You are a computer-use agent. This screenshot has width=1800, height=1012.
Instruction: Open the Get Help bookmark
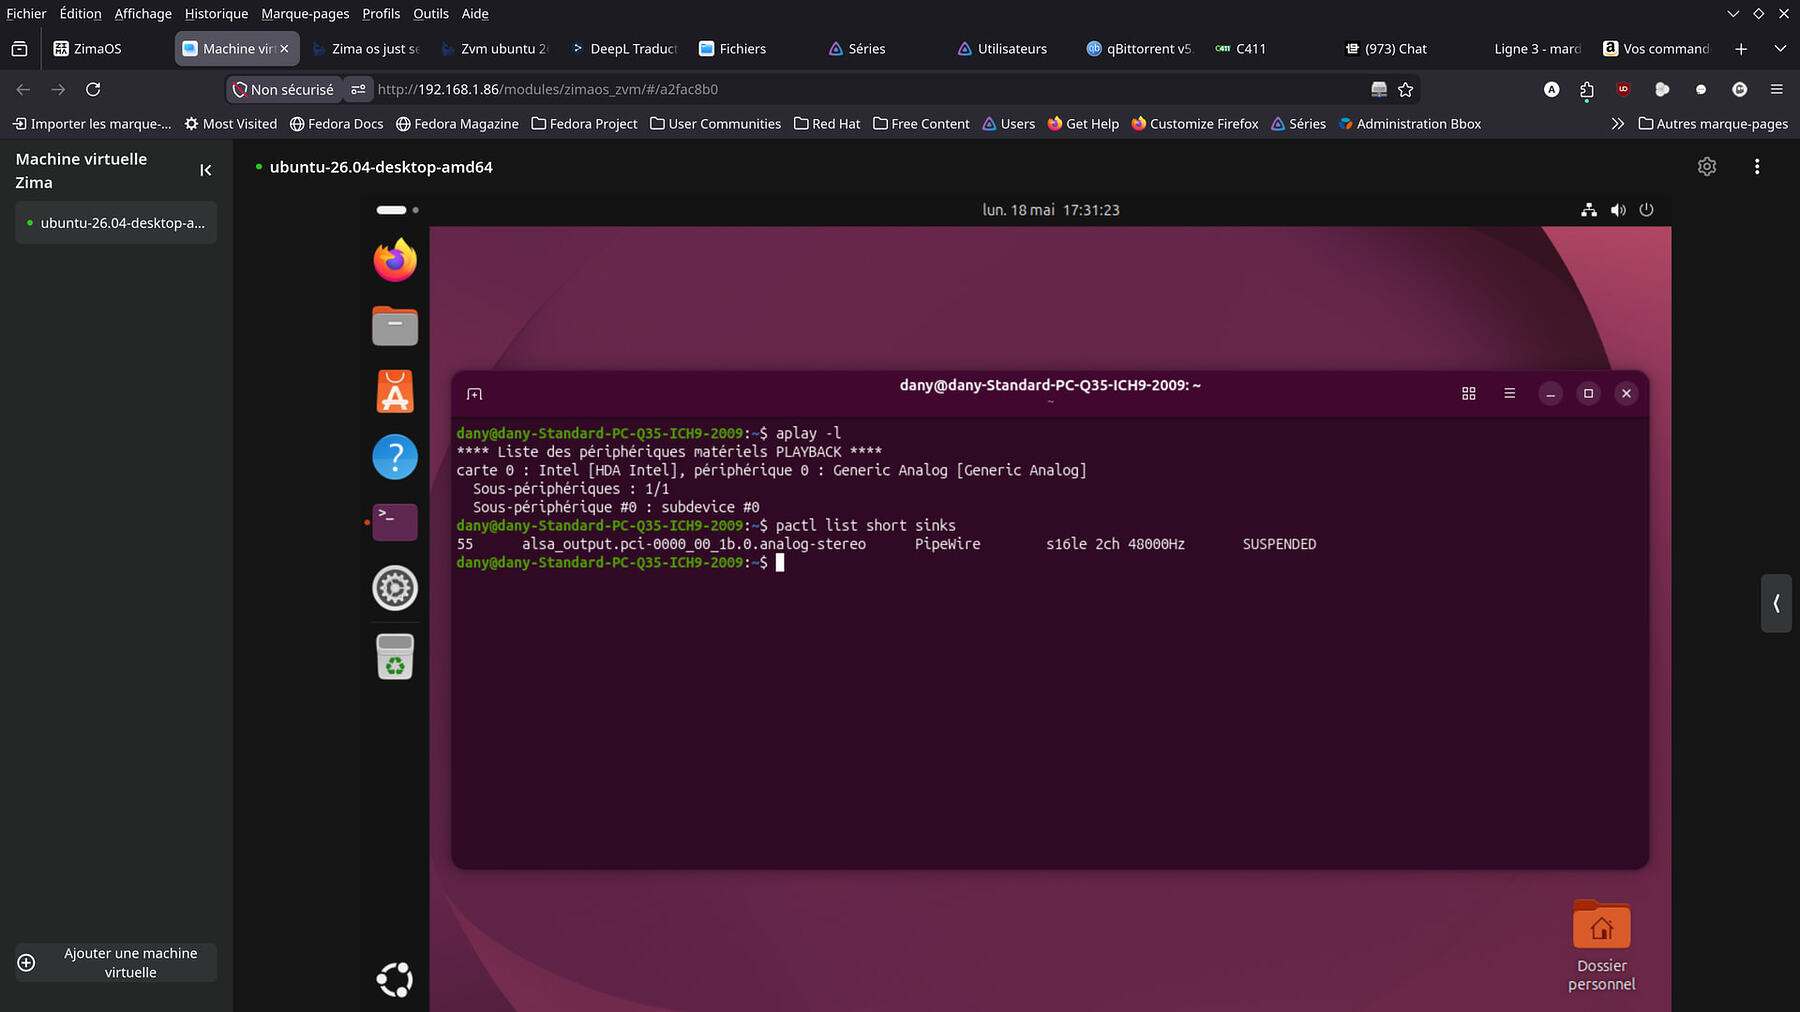tap(1083, 124)
